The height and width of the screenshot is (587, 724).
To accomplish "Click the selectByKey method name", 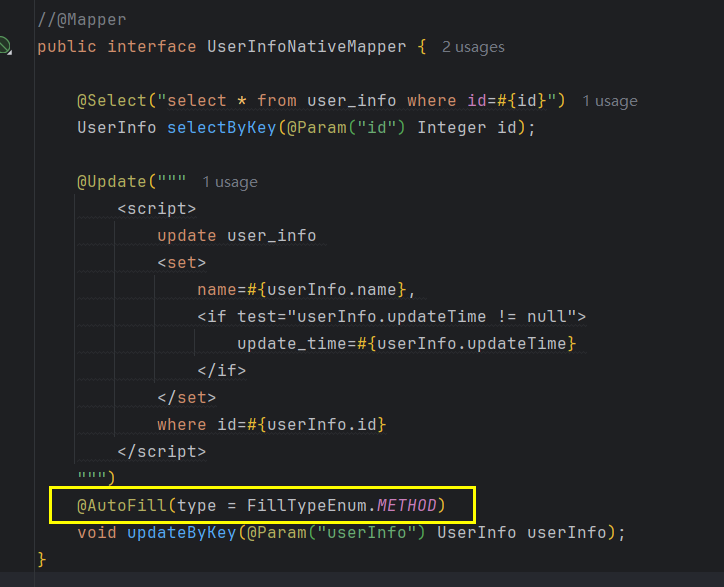I will [221, 127].
